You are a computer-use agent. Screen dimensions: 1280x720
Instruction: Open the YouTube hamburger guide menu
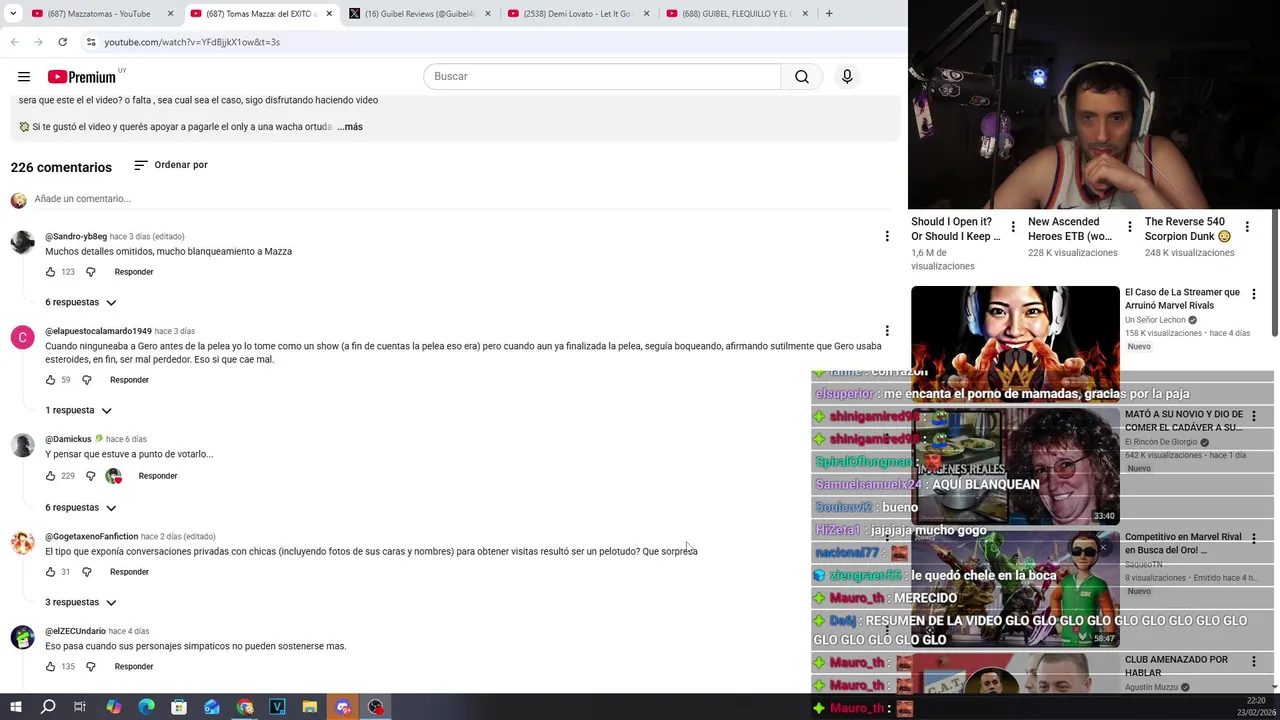[24, 77]
